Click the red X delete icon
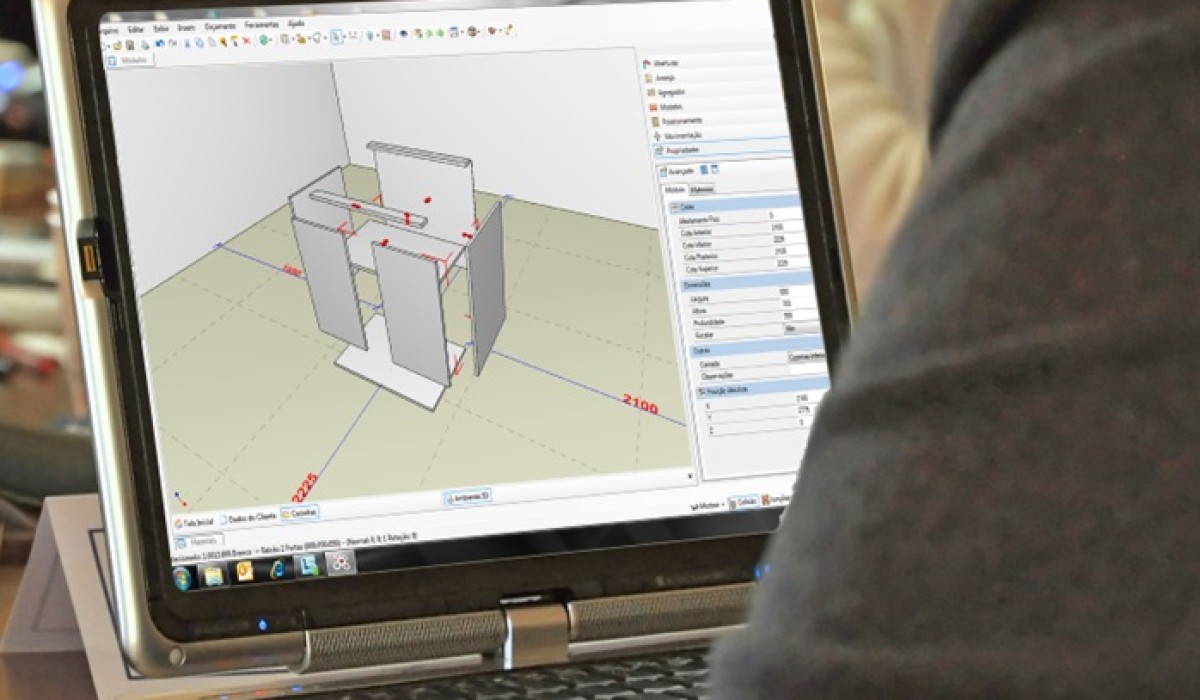Screen dimensions: 1200x700 tap(246, 41)
